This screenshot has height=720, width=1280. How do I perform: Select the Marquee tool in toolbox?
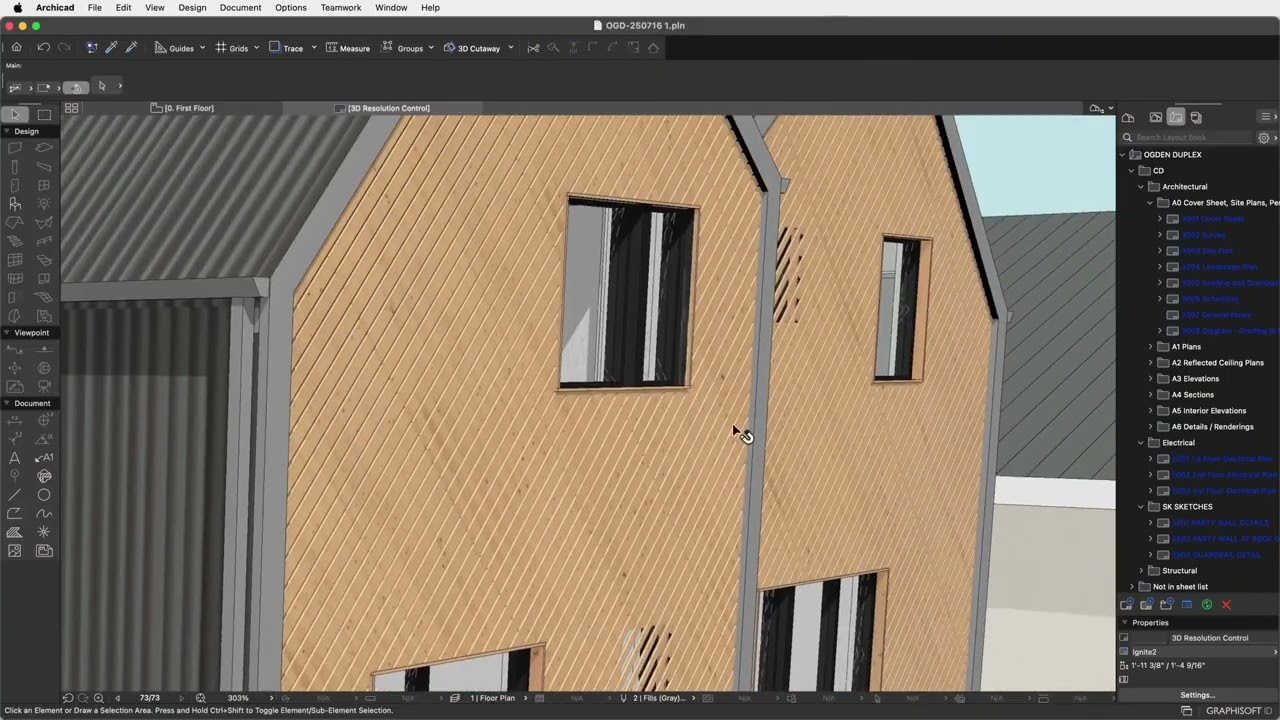(x=44, y=115)
